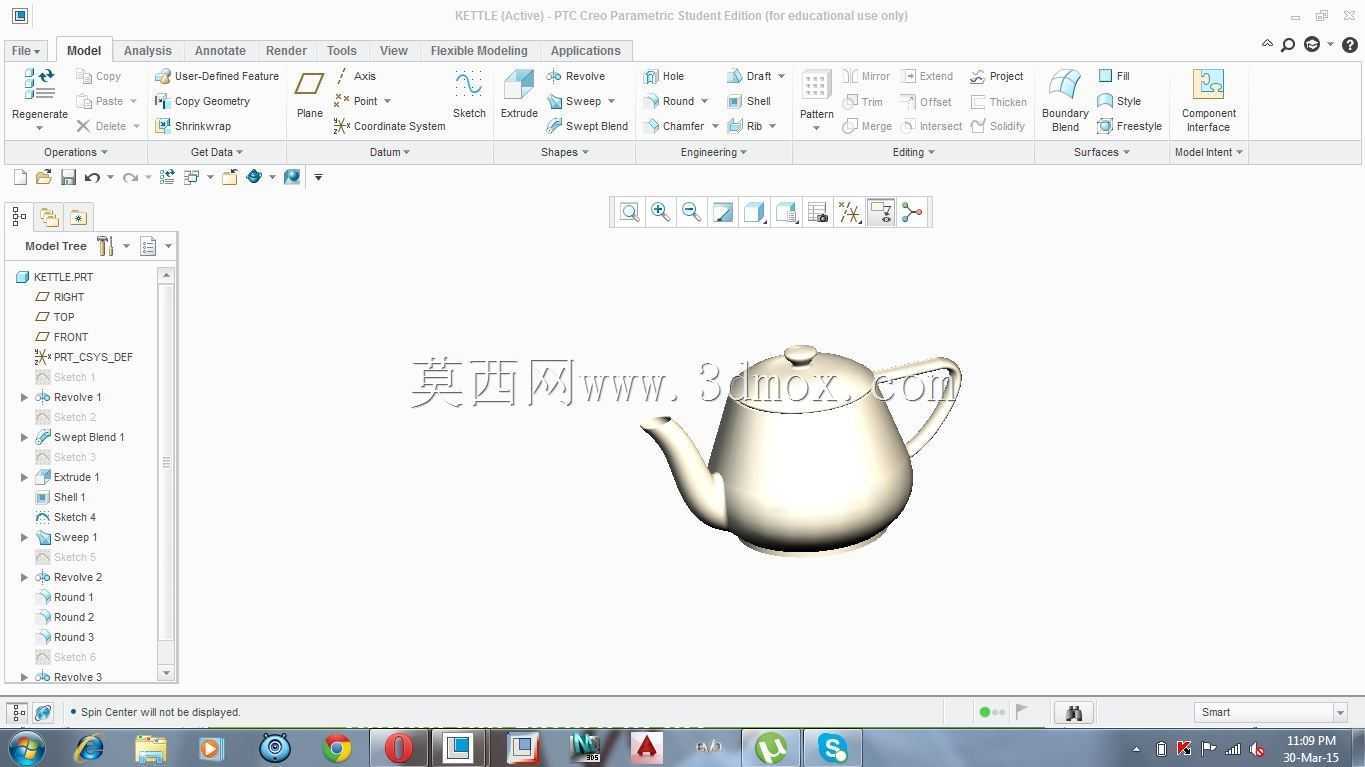The image size is (1365, 767).
Task: Switch to the Render tab
Action: pos(286,50)
